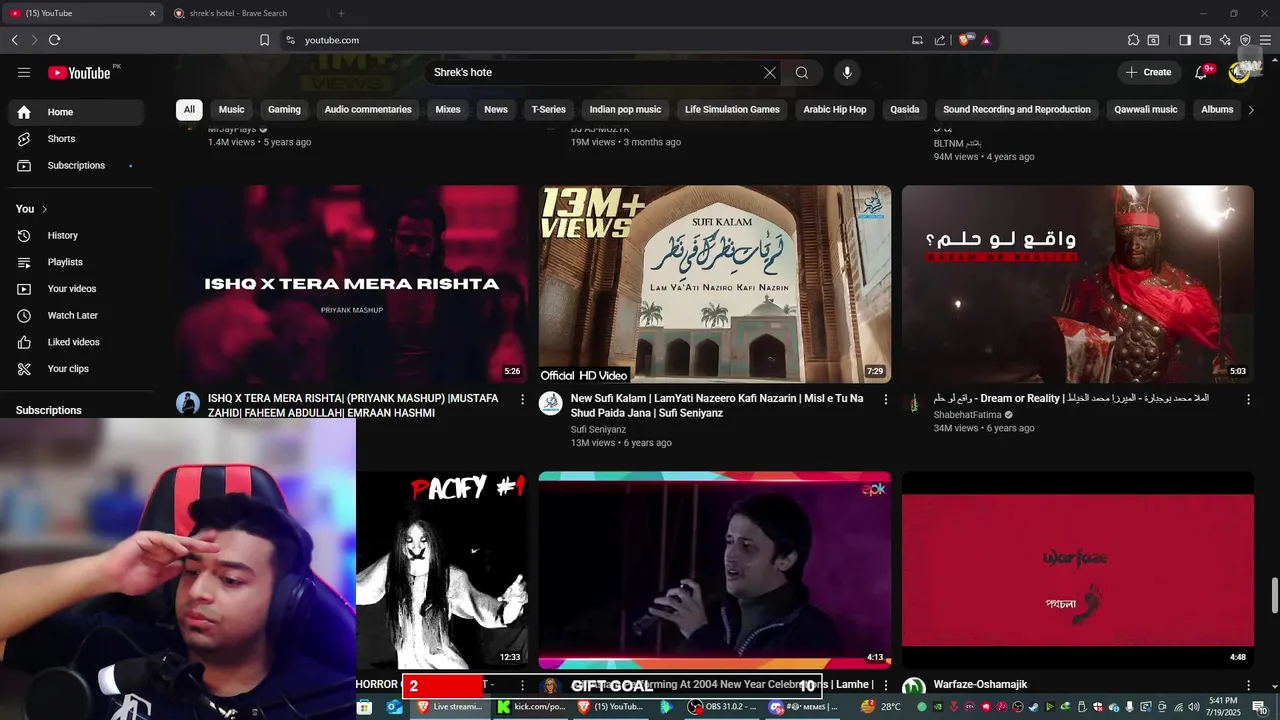1280x720 pixels.
Task: Select the Gaming filter chip
Action: pos(284,110)
